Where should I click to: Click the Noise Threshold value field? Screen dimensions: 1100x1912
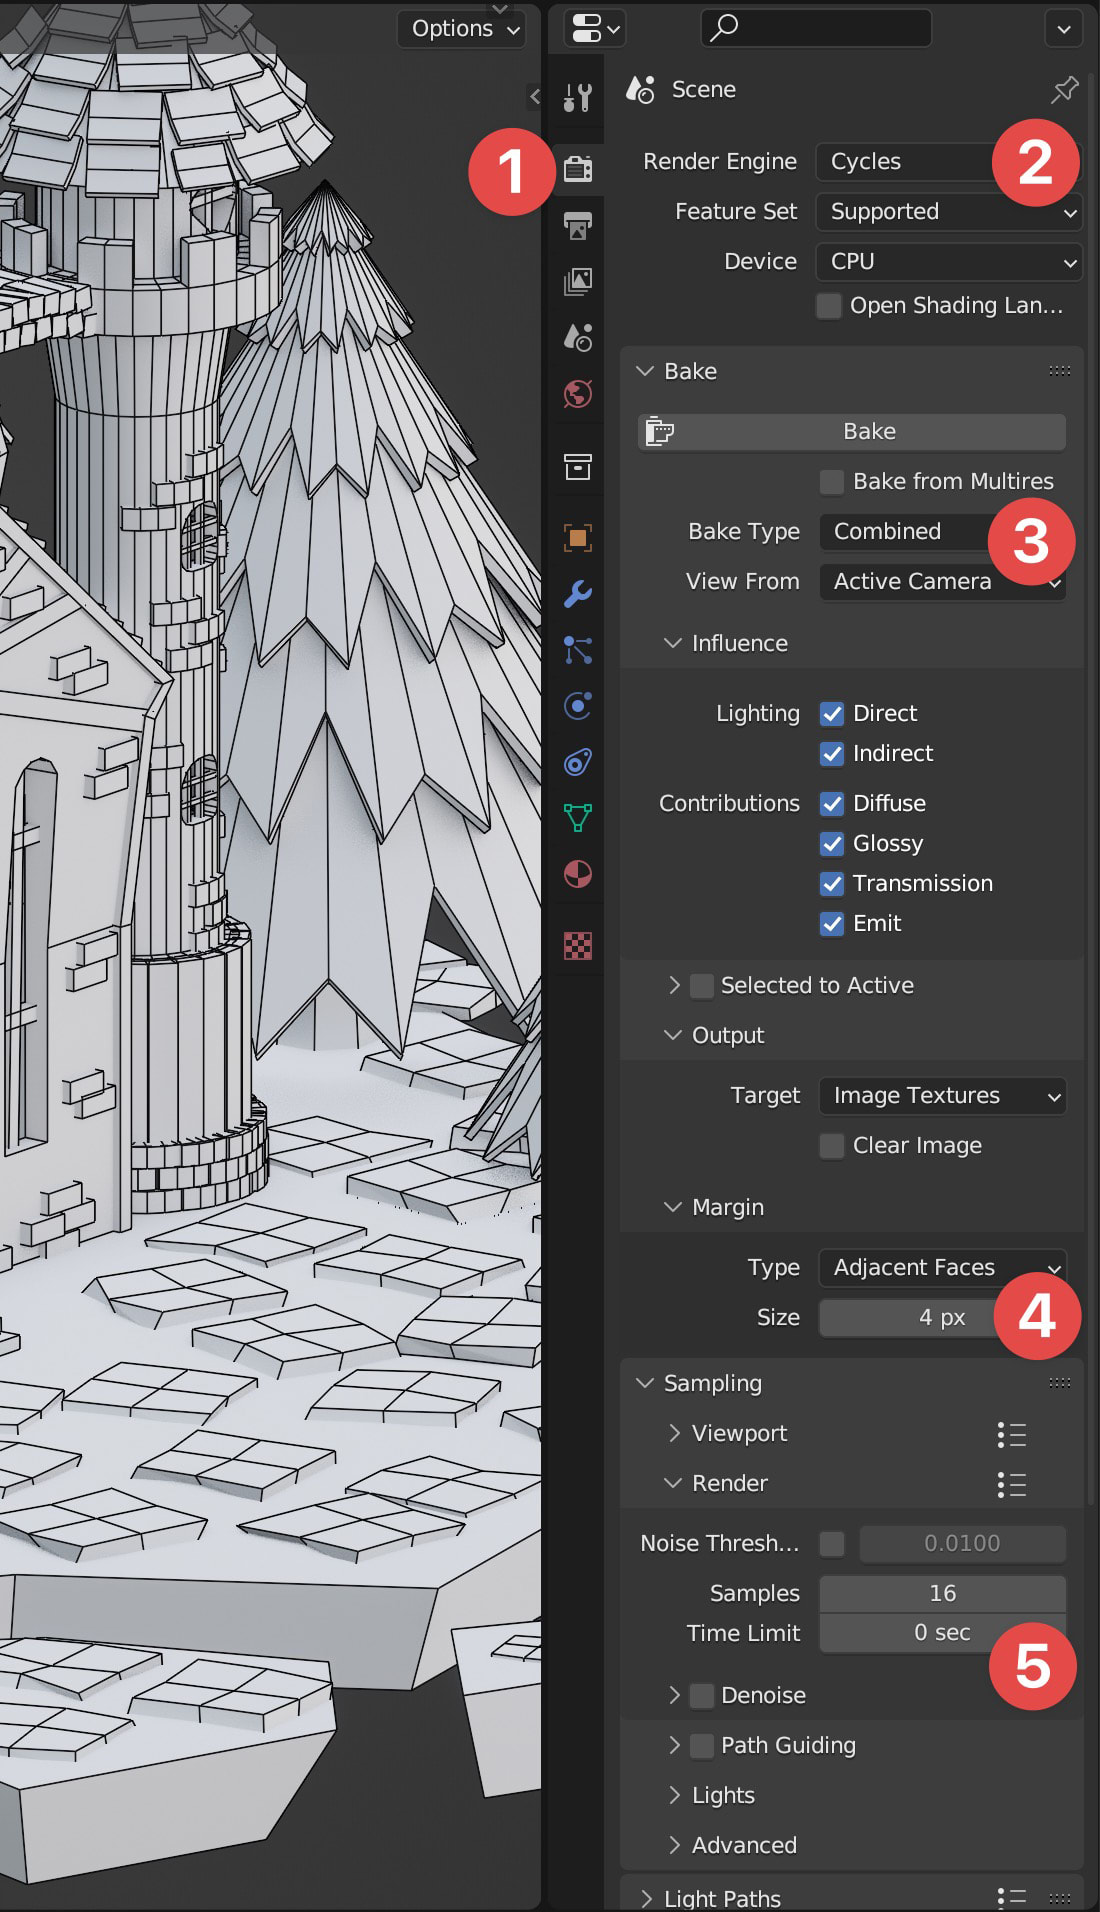(962, 1544)
